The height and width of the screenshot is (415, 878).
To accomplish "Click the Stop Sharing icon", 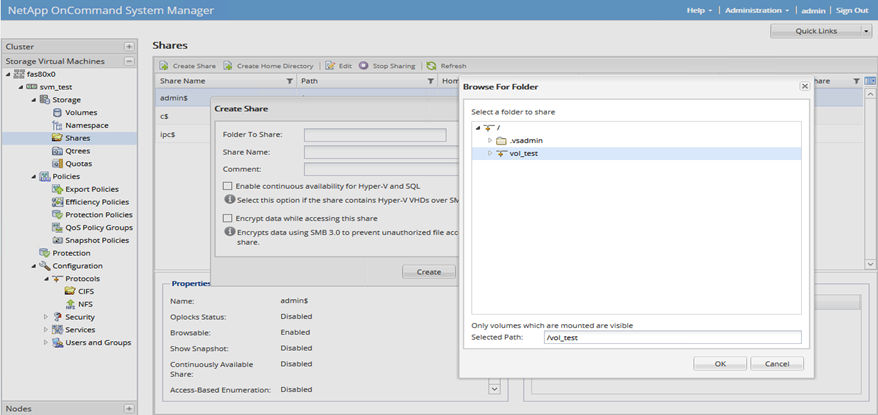I will coord(363,66).
